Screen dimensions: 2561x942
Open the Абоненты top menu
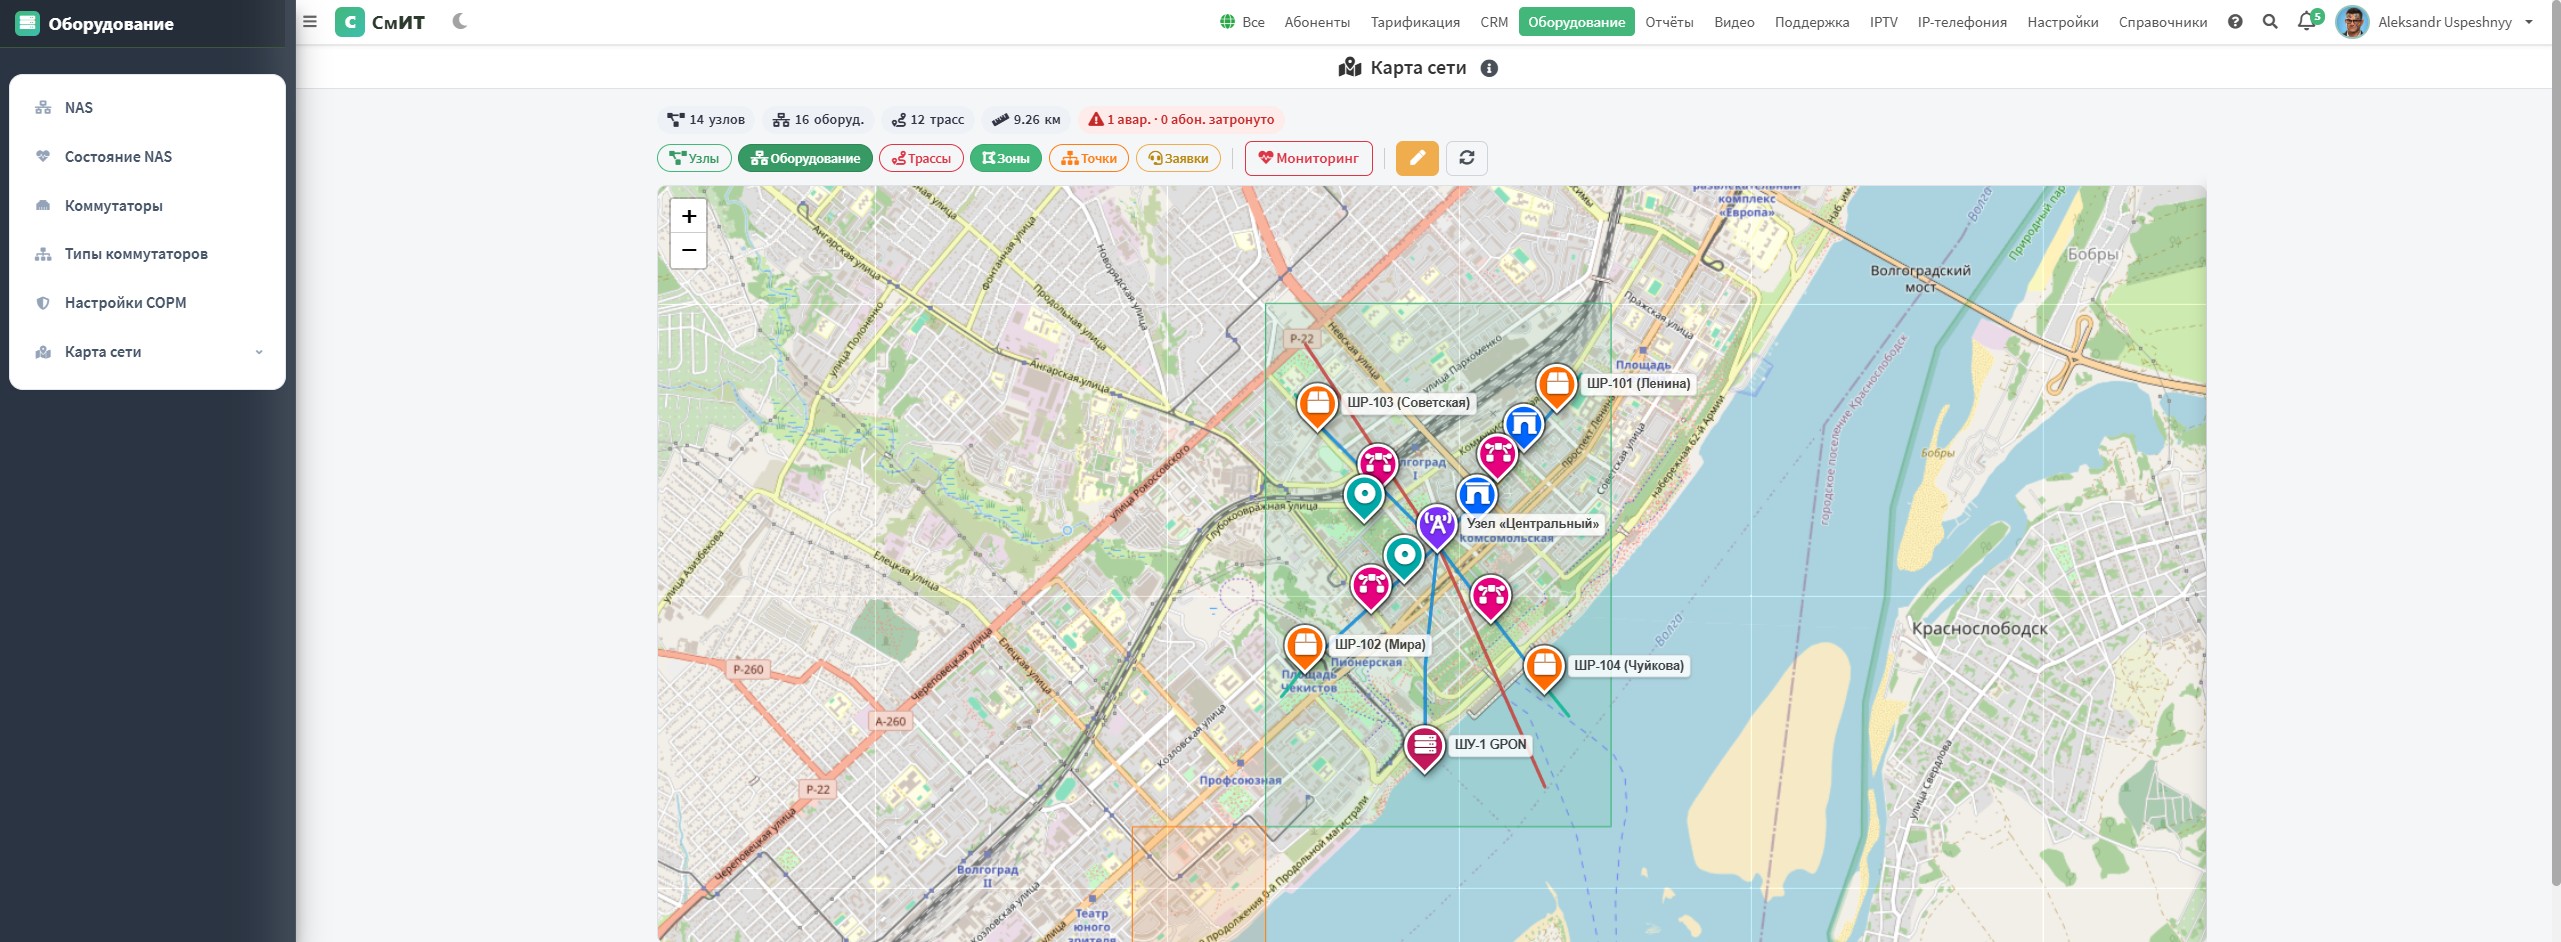point(1316,22)
